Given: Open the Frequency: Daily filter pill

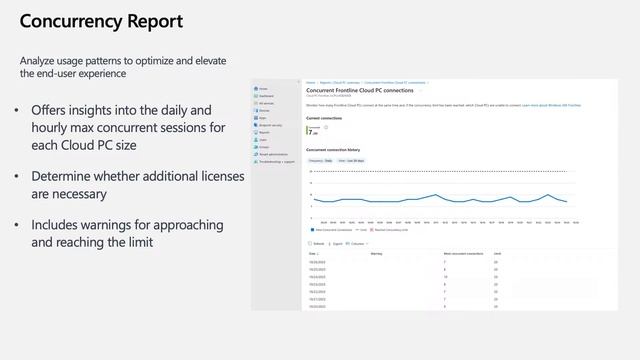Looking at the screenshot, I should [x=320, y=161].
